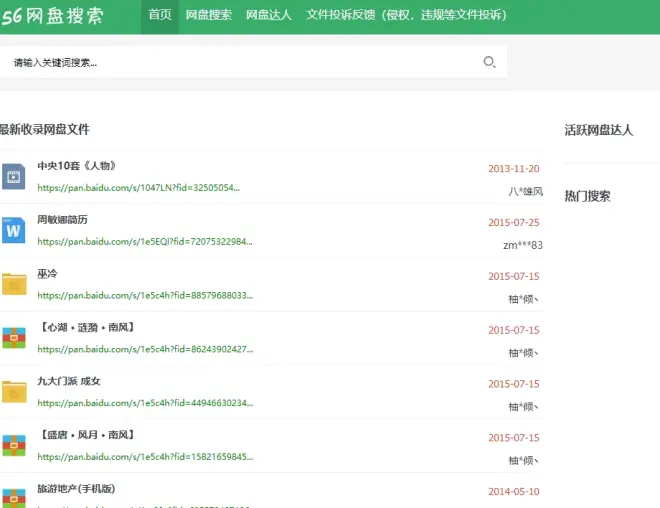This screenshot has height=508, width=660.
Task: Click the video file icon beside 中央10套《人物》
Action: (13, 177)
